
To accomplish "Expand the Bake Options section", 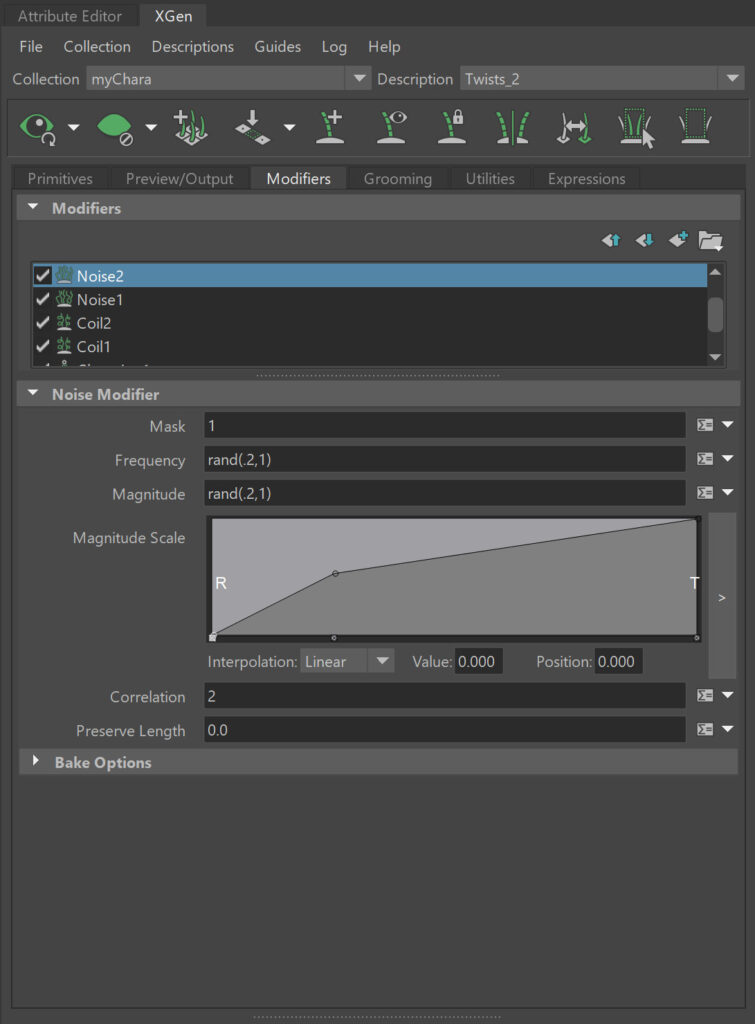I will pyautogui.click(x=36, y=762).
